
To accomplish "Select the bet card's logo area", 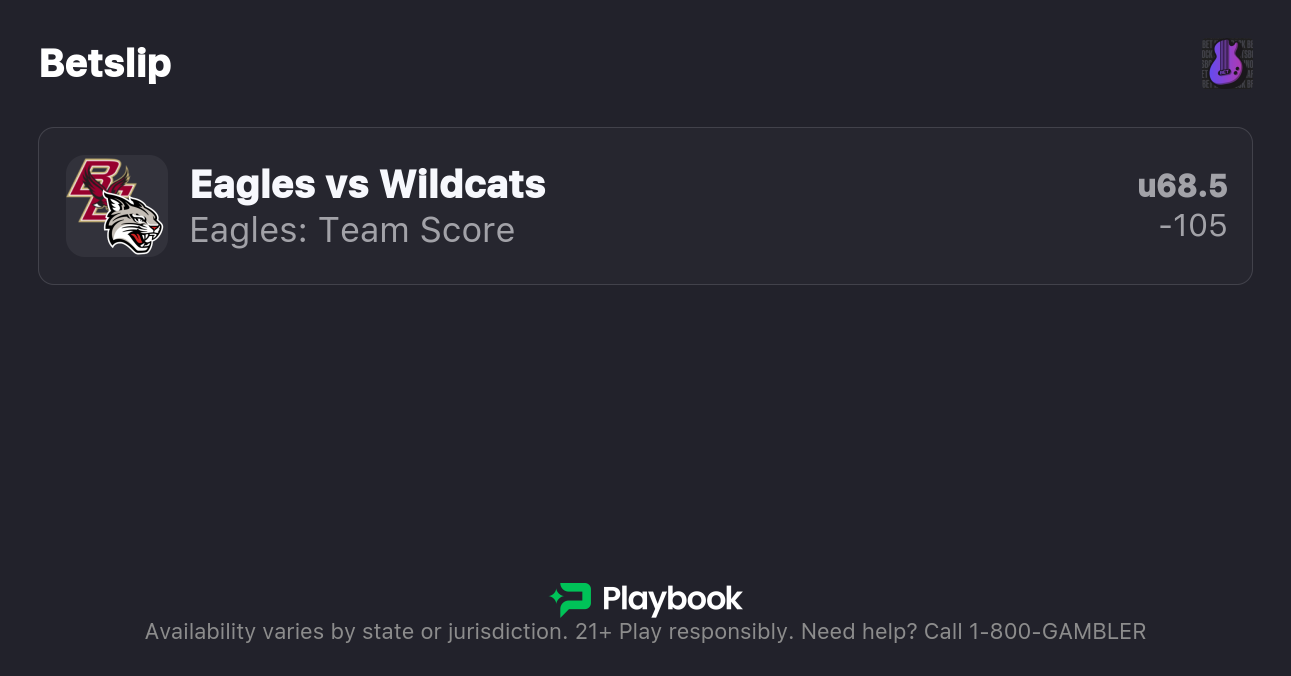I will tap(116, 205).
